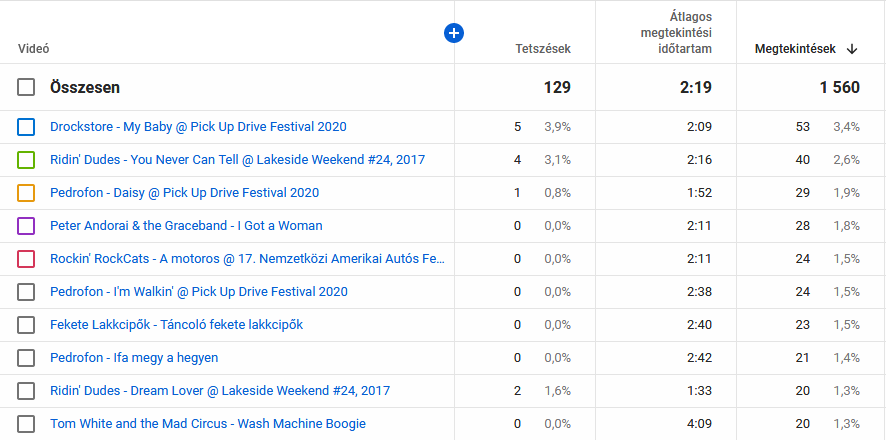Select the Fekete Lakkcipők row checkbox

(26, 325)
